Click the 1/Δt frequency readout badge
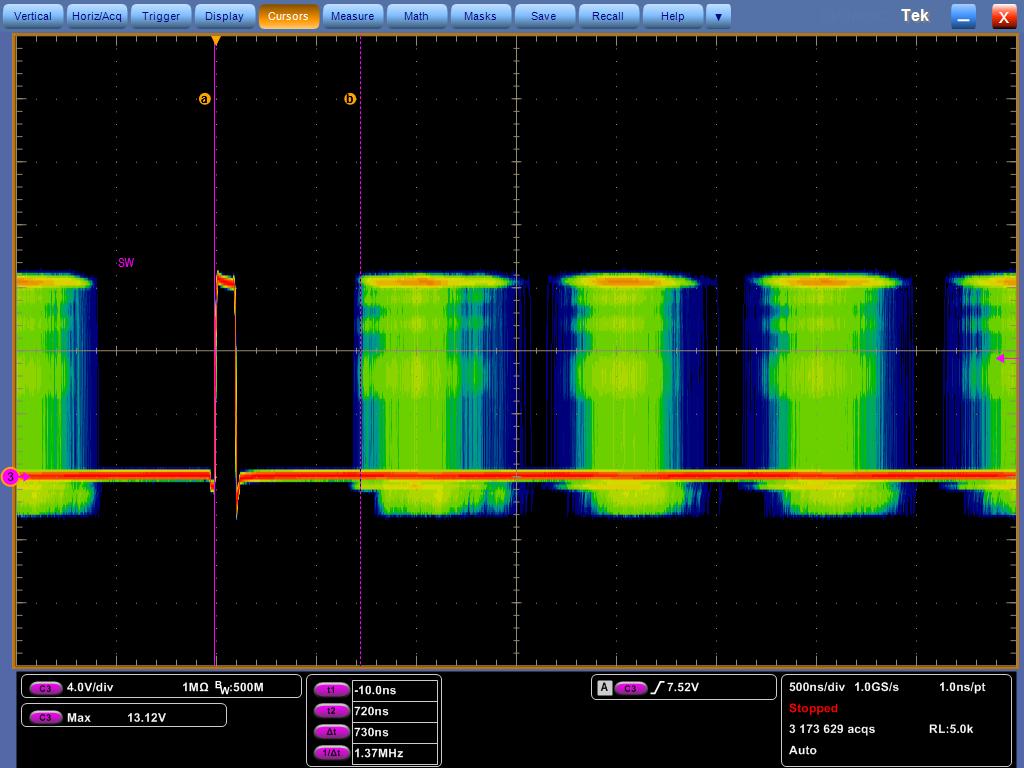Image resolution: width=1024 pixels, height=768 pixels. click(331, 753)
